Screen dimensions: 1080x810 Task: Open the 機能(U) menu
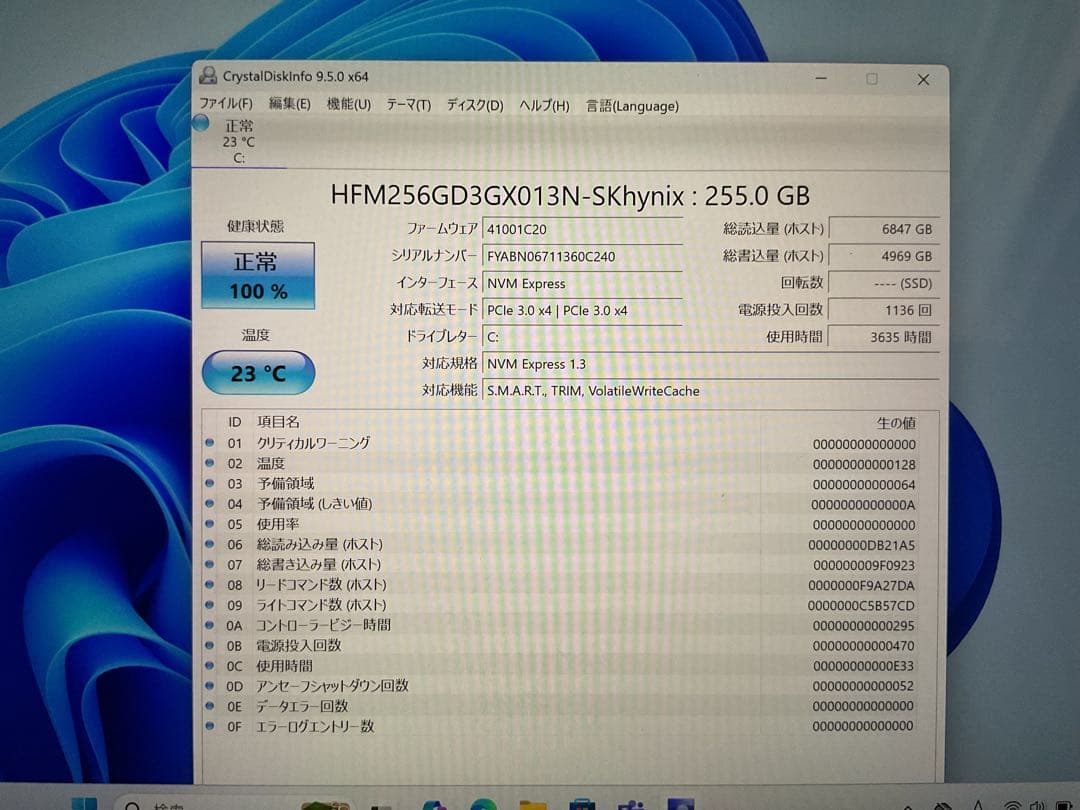tap(351, 104)
